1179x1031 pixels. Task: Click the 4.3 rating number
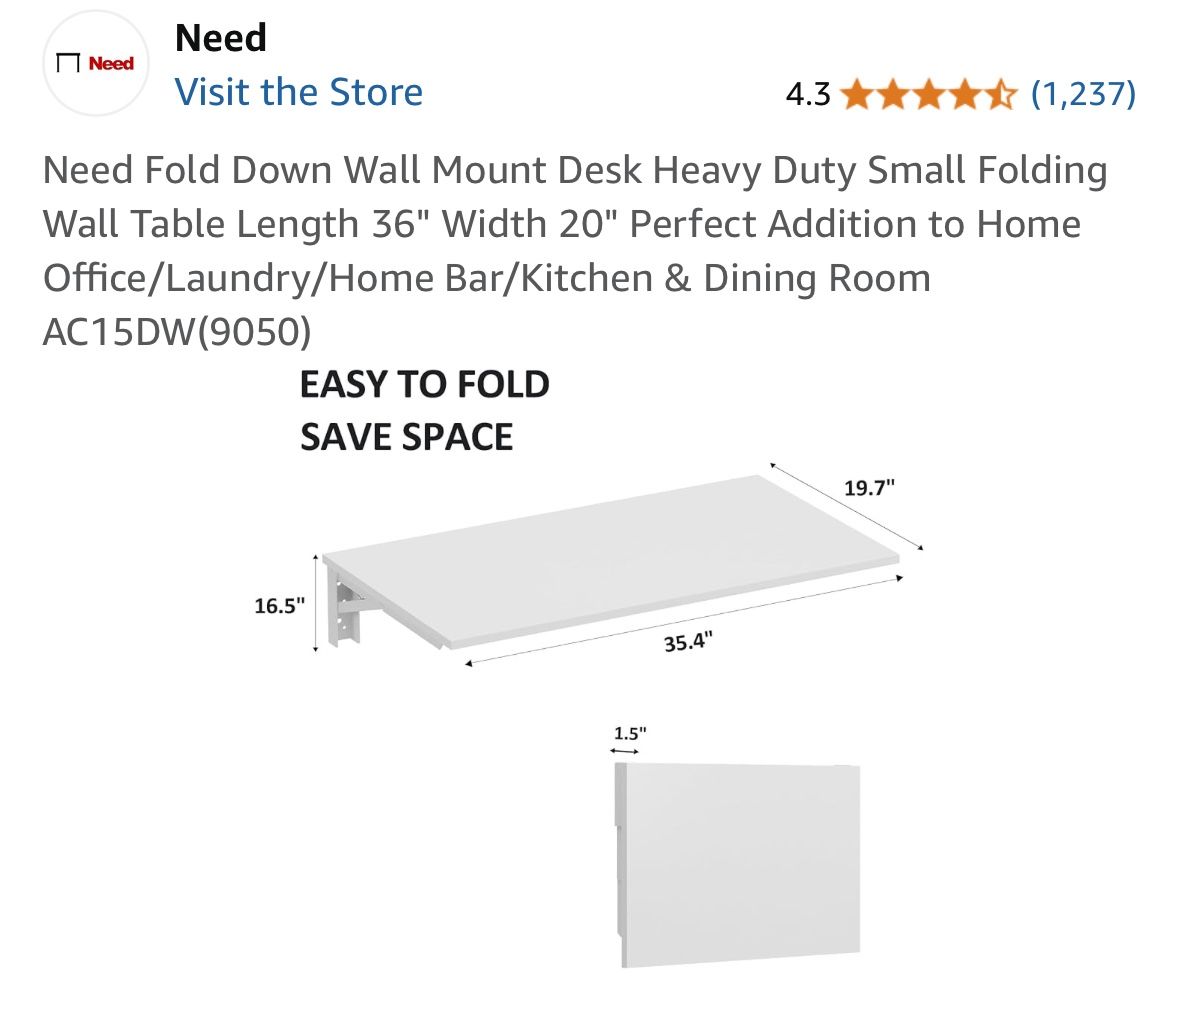point(807,94)
